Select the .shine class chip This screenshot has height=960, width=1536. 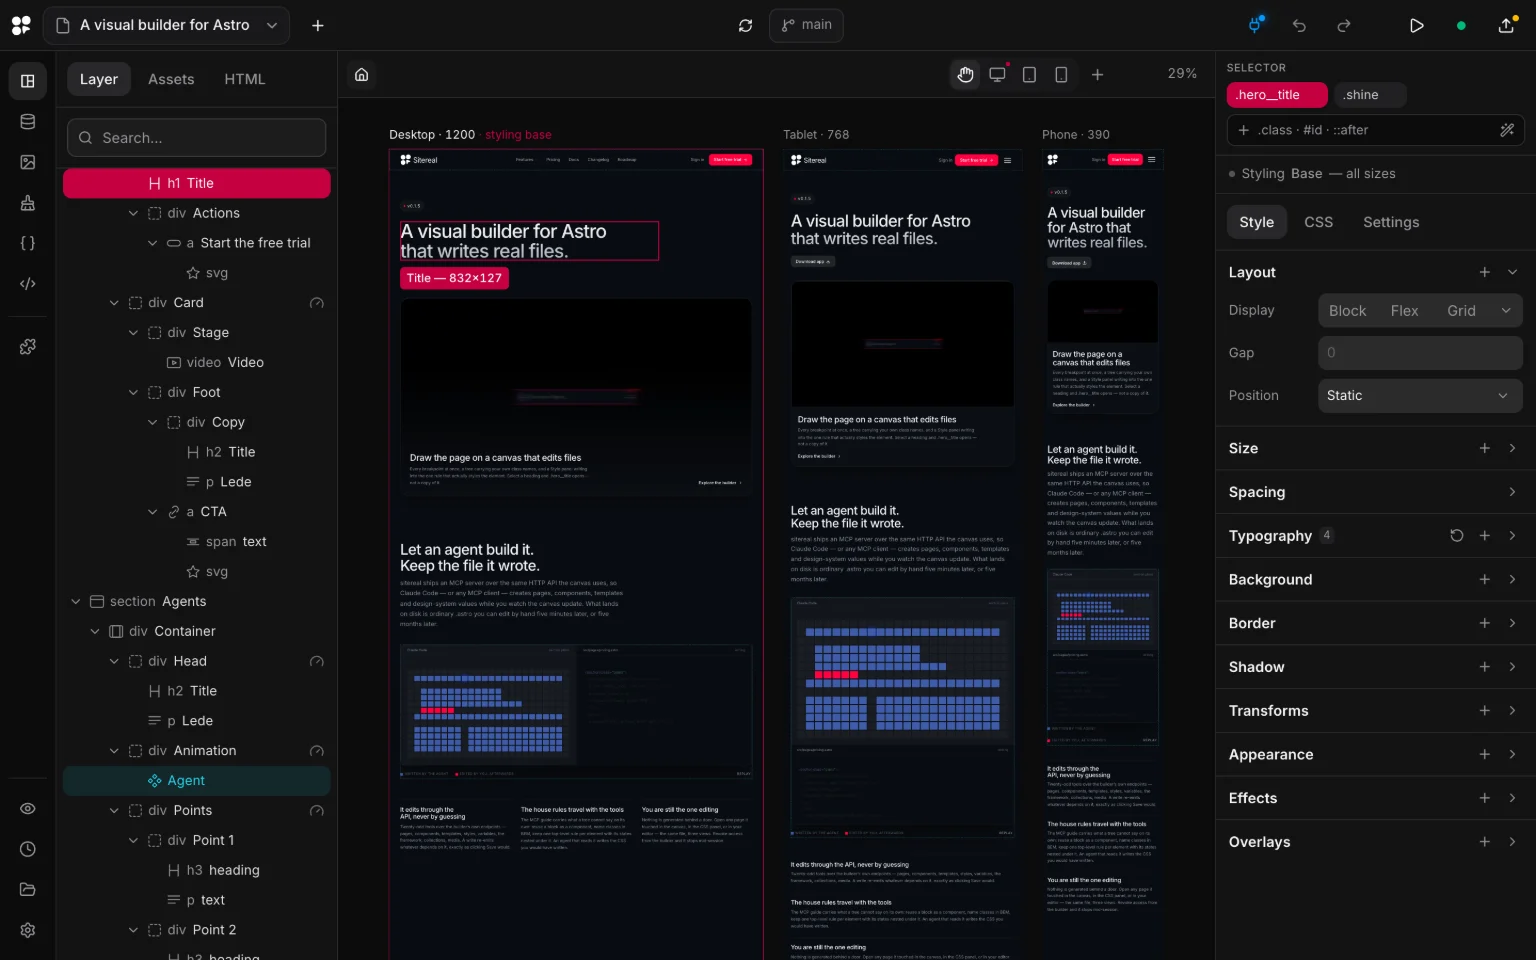point(1370,95)
